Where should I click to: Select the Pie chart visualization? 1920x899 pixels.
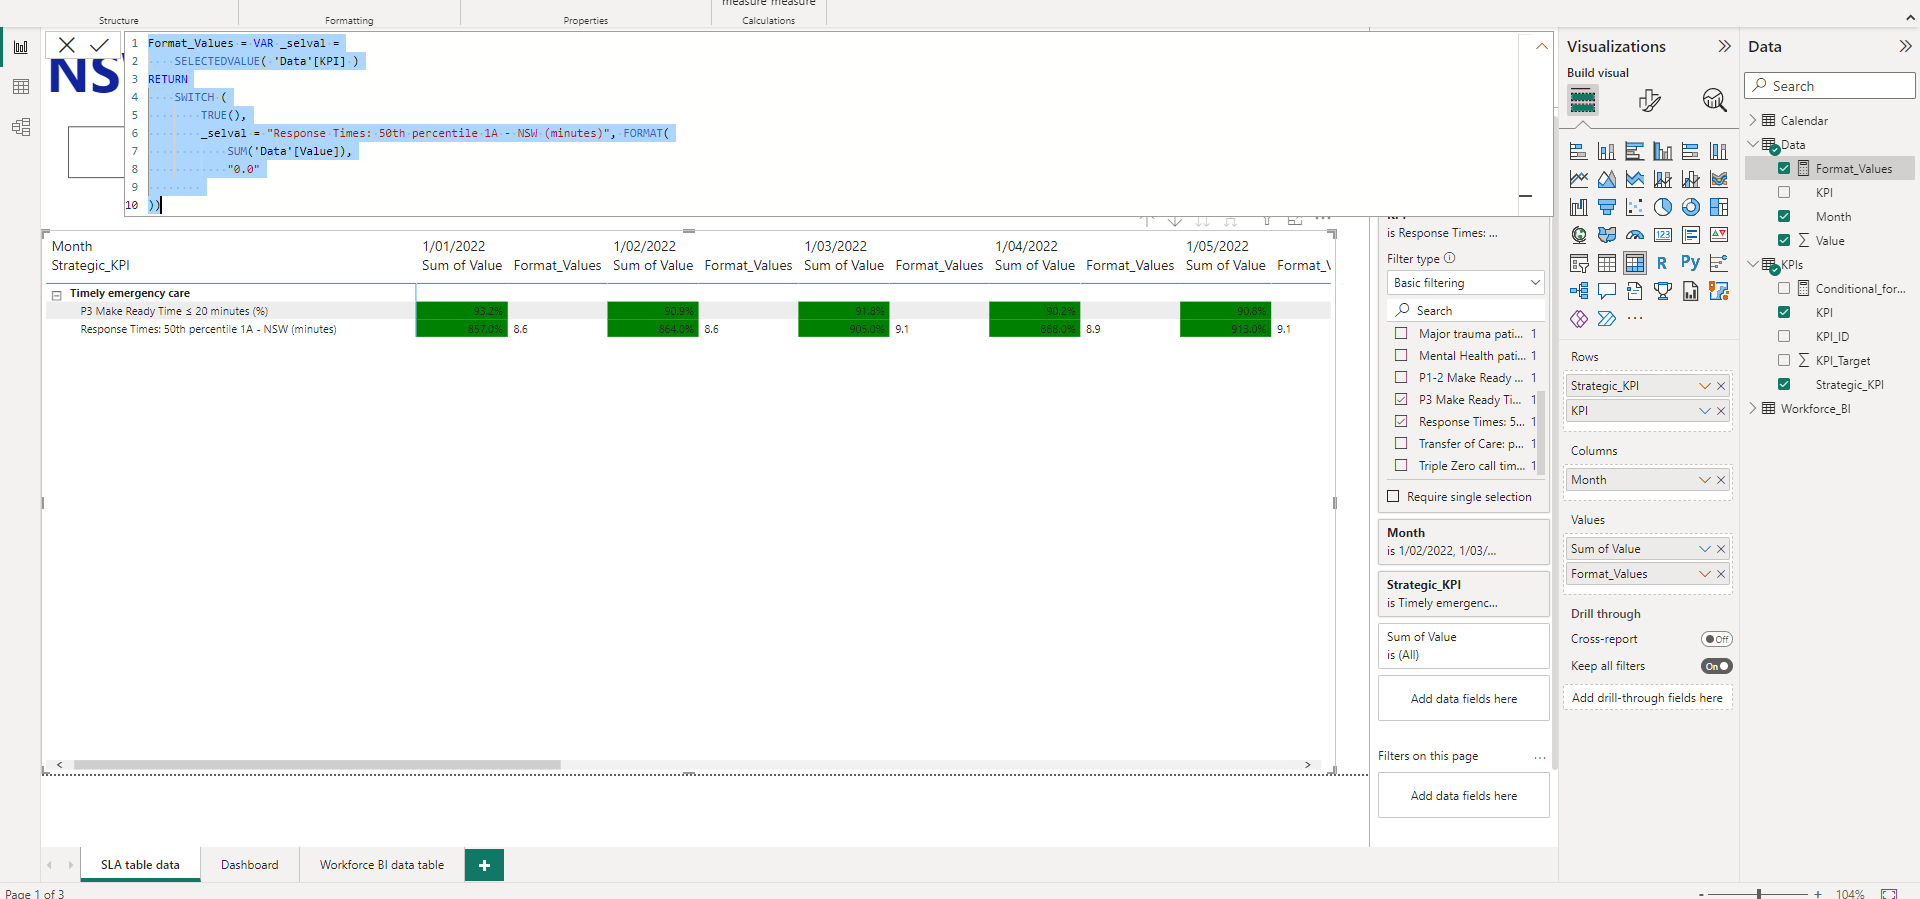pyautogui.click(x=1663, y=207)
